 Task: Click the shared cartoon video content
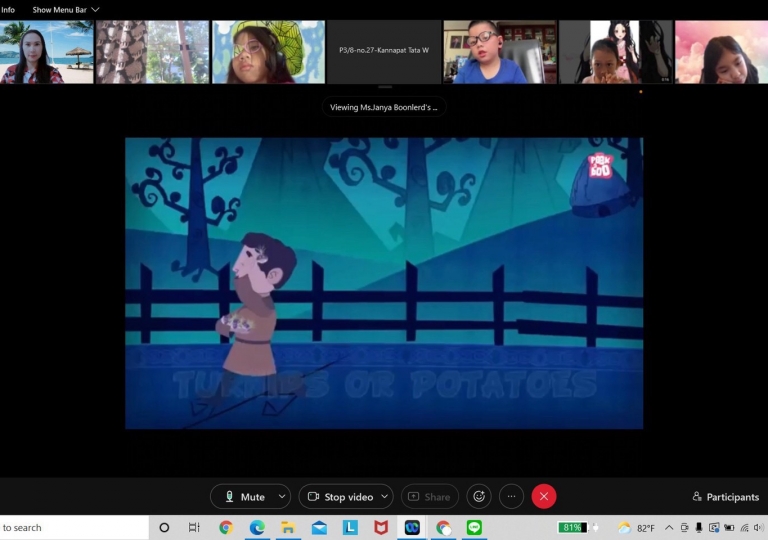(x=384, y=283)
